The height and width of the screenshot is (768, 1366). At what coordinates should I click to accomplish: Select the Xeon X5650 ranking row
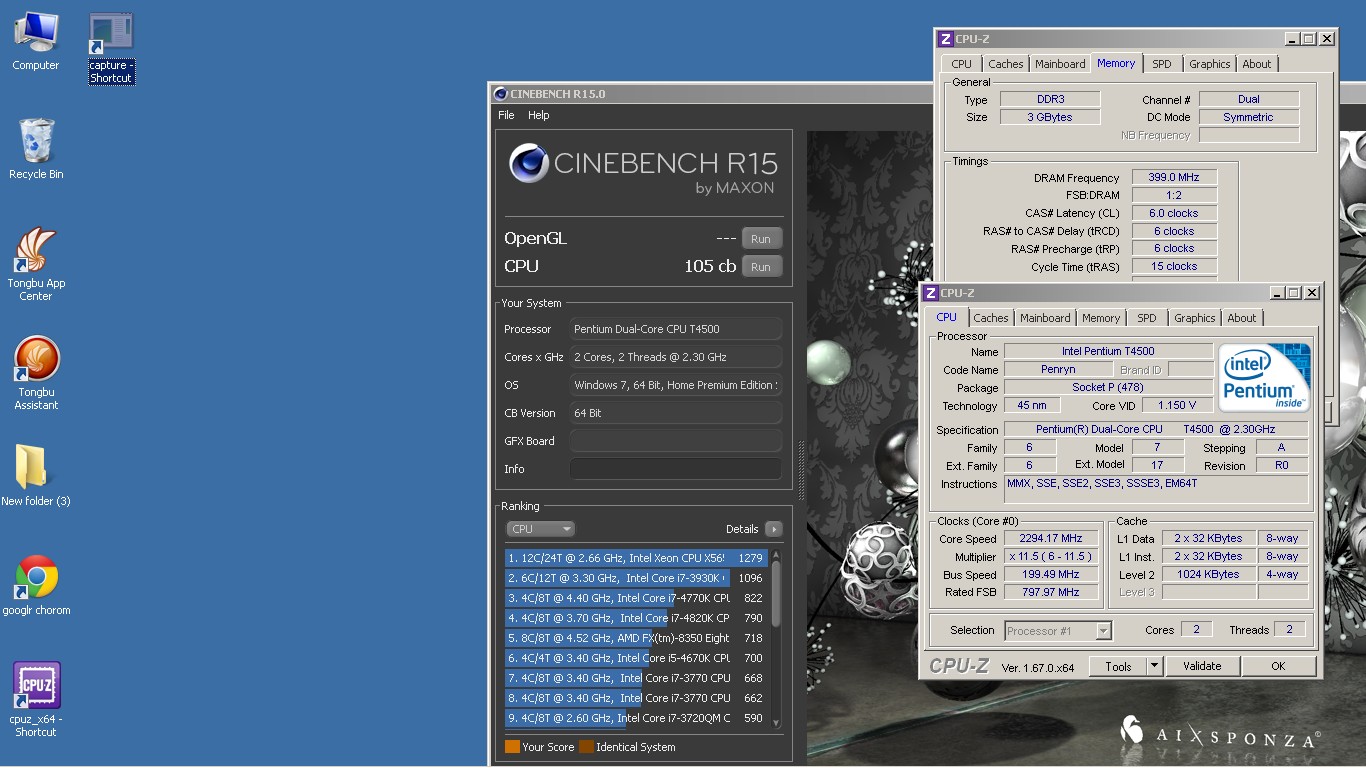(x=636, y=558)
